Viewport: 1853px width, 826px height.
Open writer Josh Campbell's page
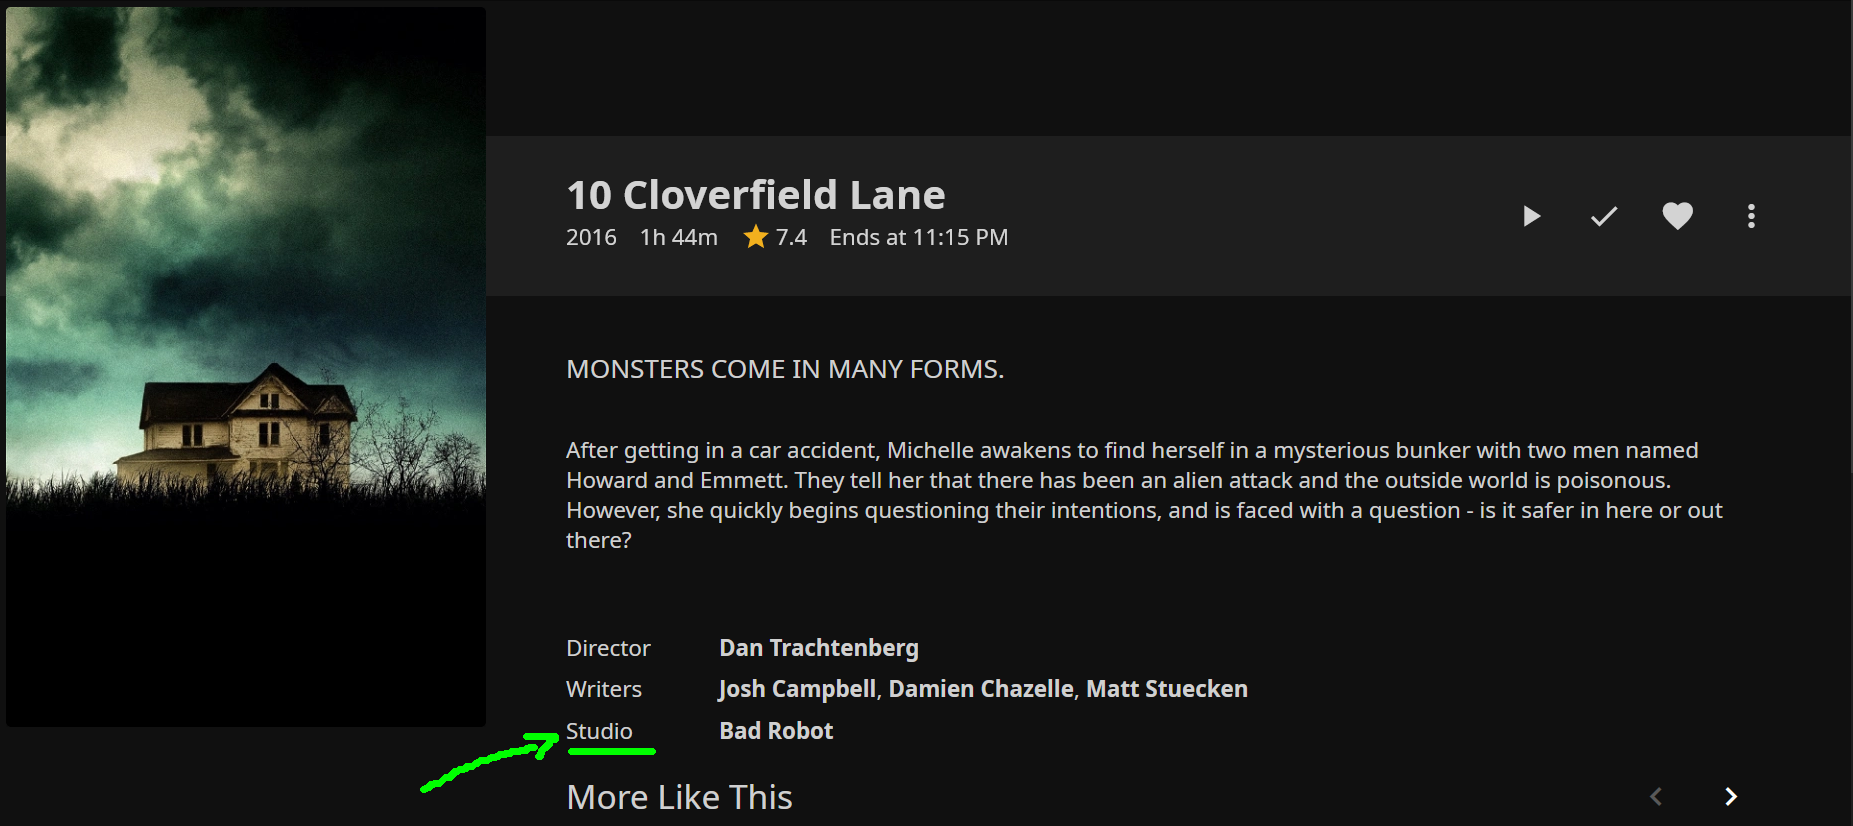[x=797, y=689]
